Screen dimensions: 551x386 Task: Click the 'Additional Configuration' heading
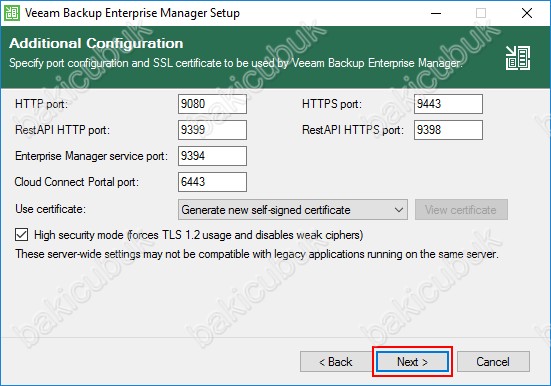96,43
